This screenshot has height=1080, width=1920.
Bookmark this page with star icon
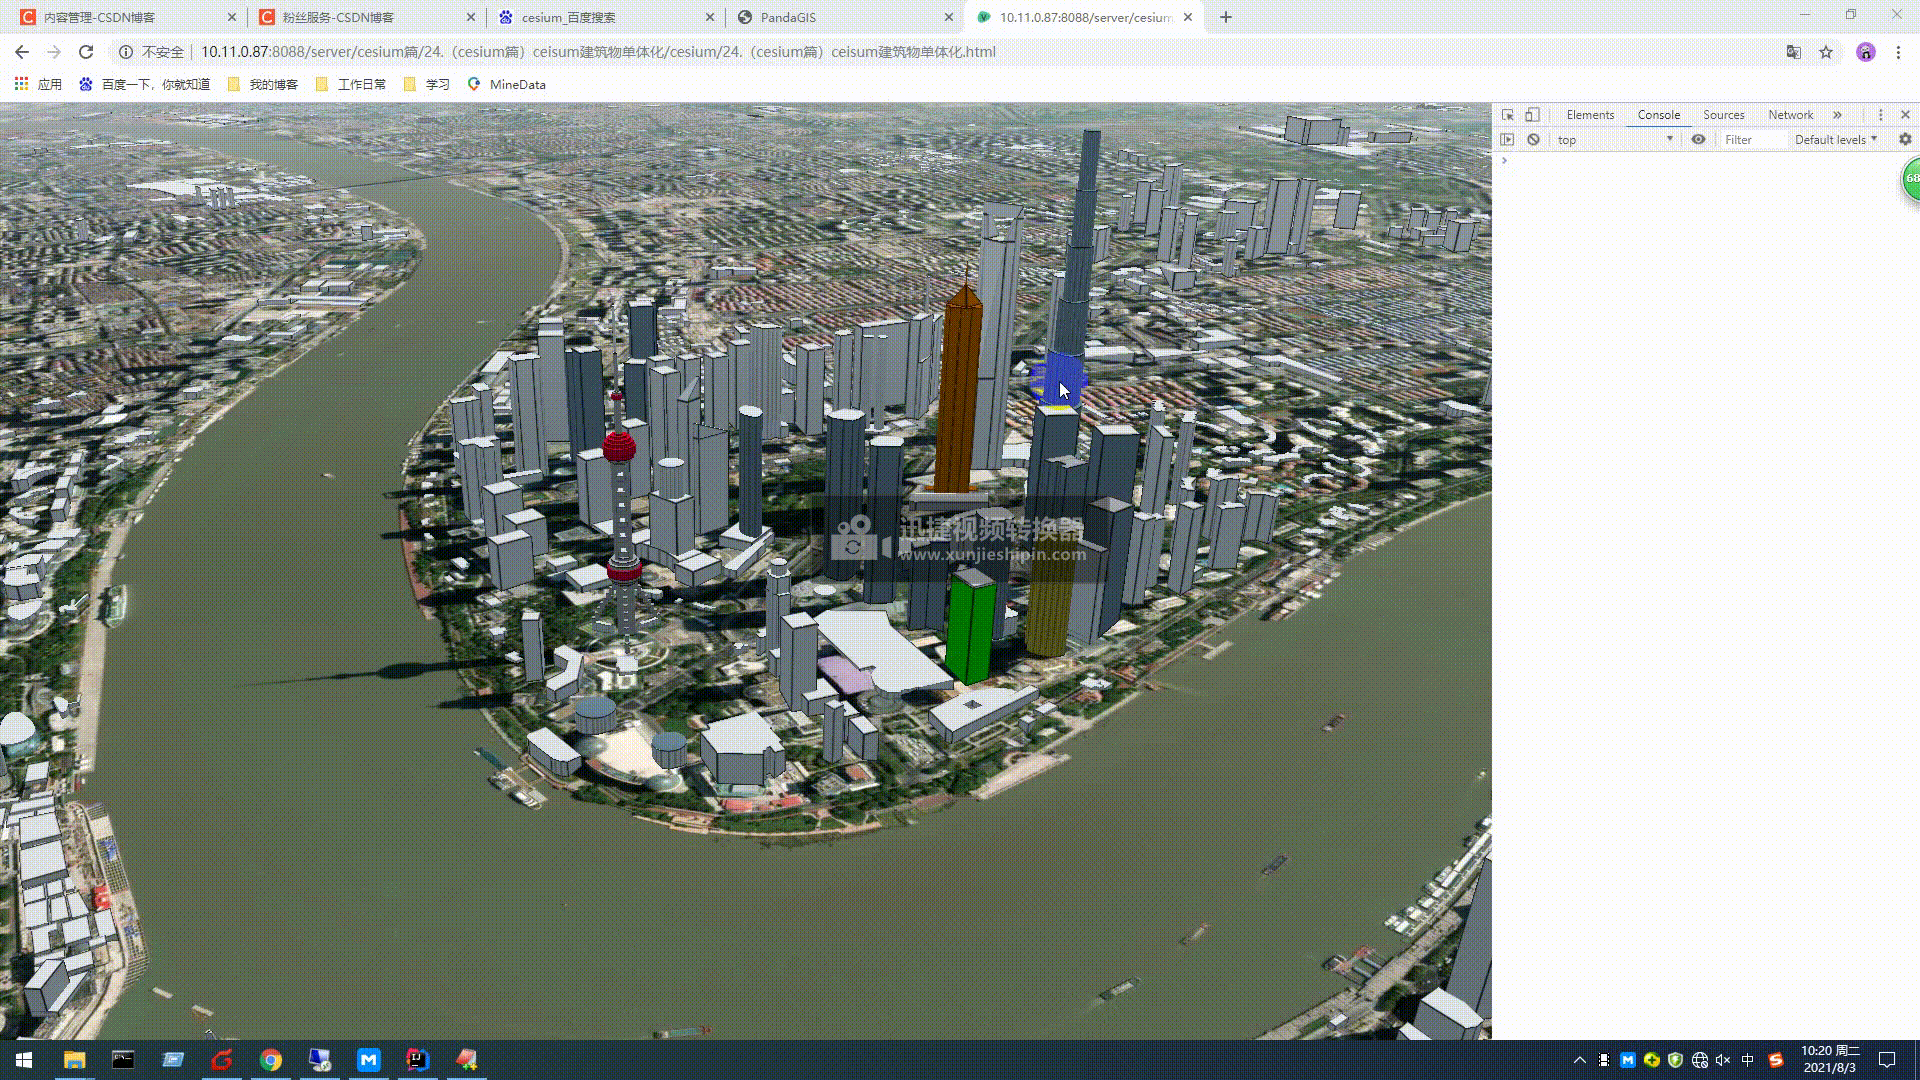pyautogui.click(x=1826, y=52)
